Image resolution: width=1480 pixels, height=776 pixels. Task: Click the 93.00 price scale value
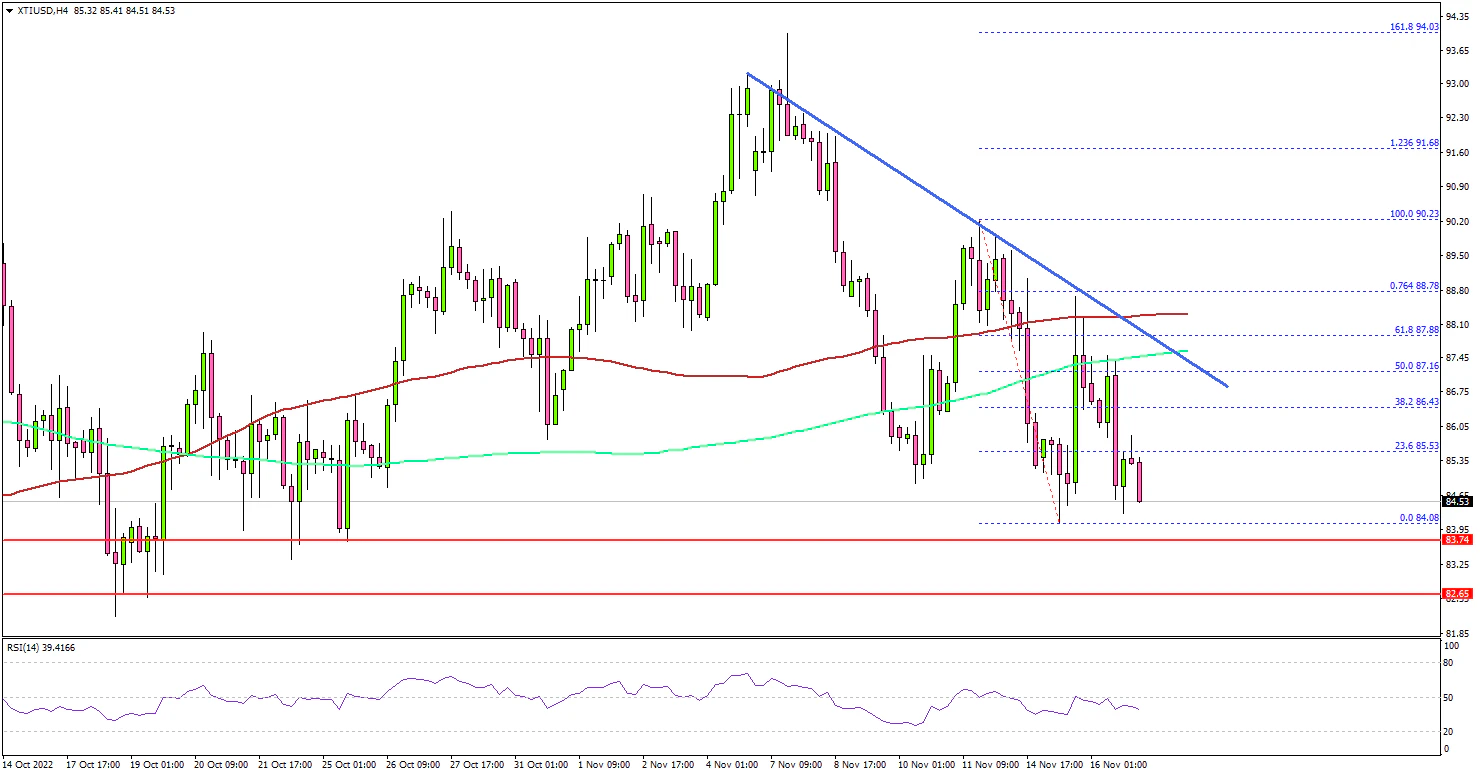coord(1456,83)
